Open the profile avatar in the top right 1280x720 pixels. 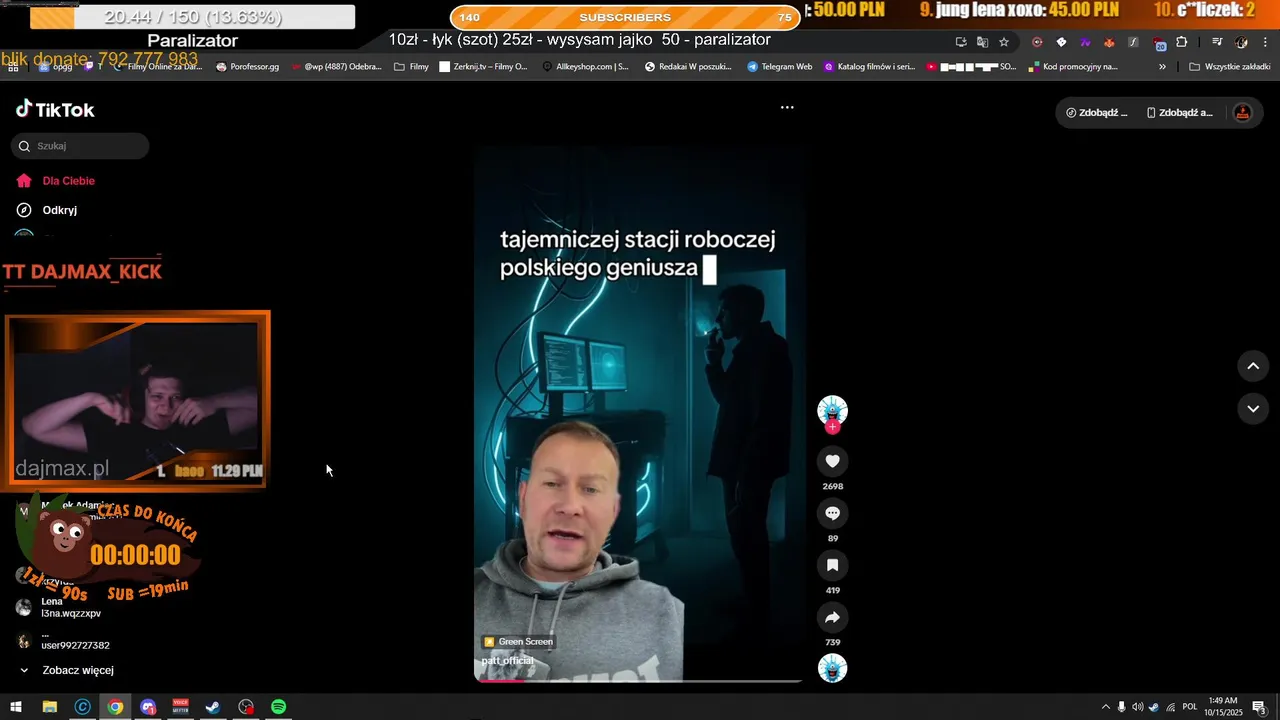(1242, 113)
